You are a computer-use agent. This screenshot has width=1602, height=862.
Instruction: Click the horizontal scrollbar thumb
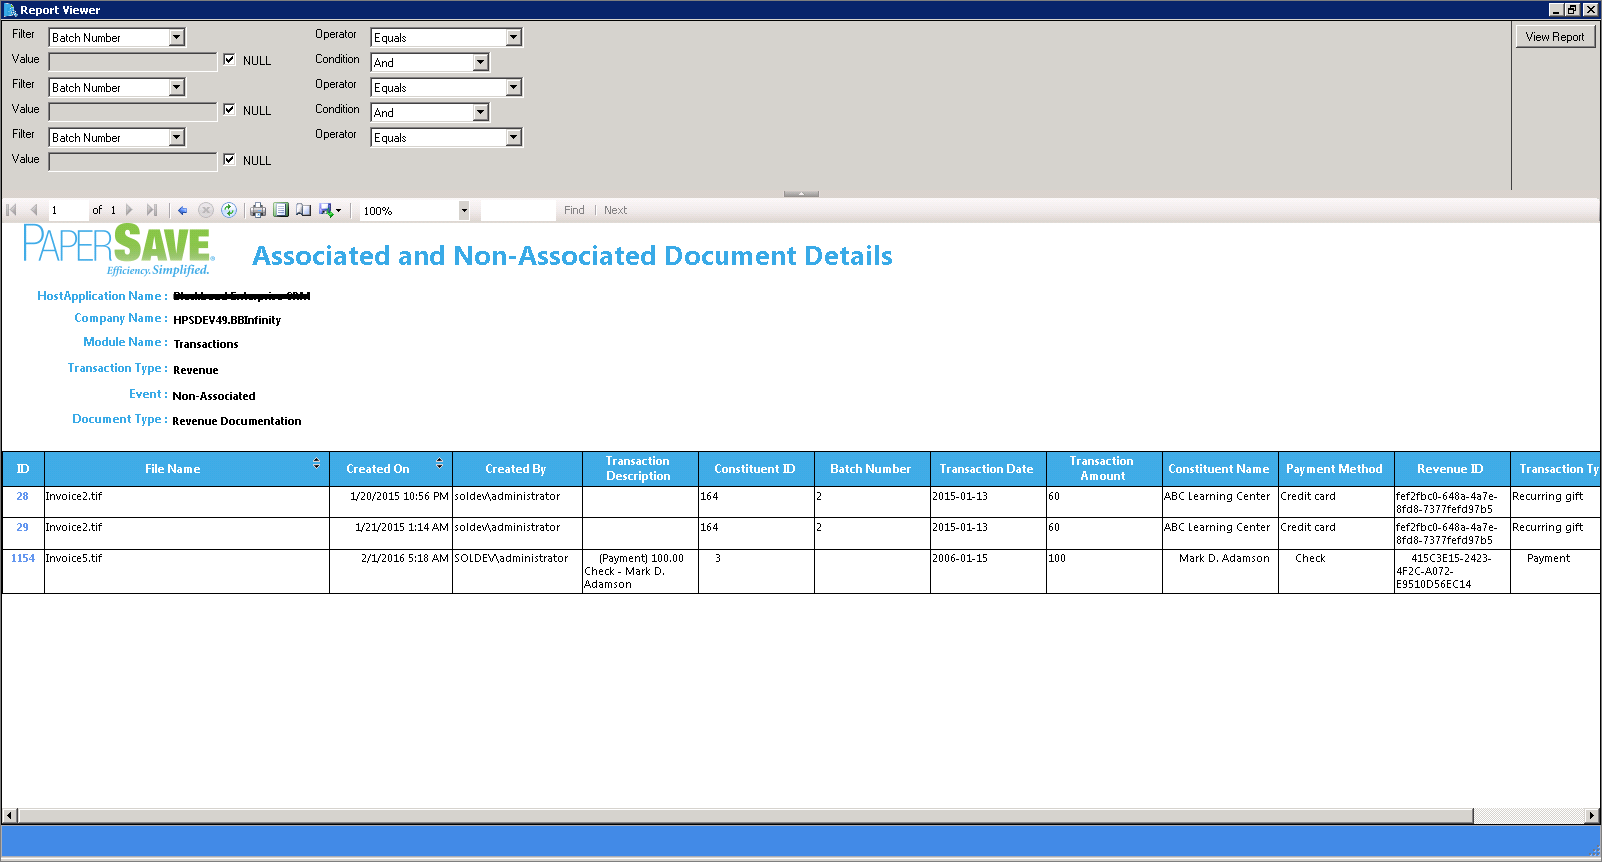(x=745, y=816)
